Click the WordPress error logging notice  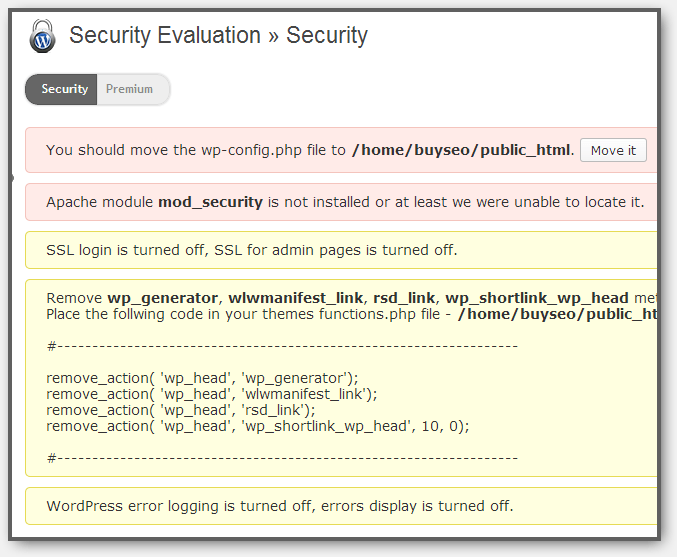tap(341, 506)
